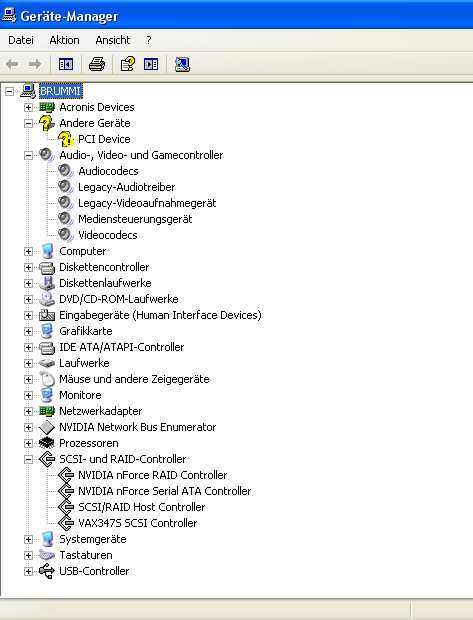Expand the Netzwerkadapter category
Viewport: 473px width, 620px height.
click(x=28, y=411)
